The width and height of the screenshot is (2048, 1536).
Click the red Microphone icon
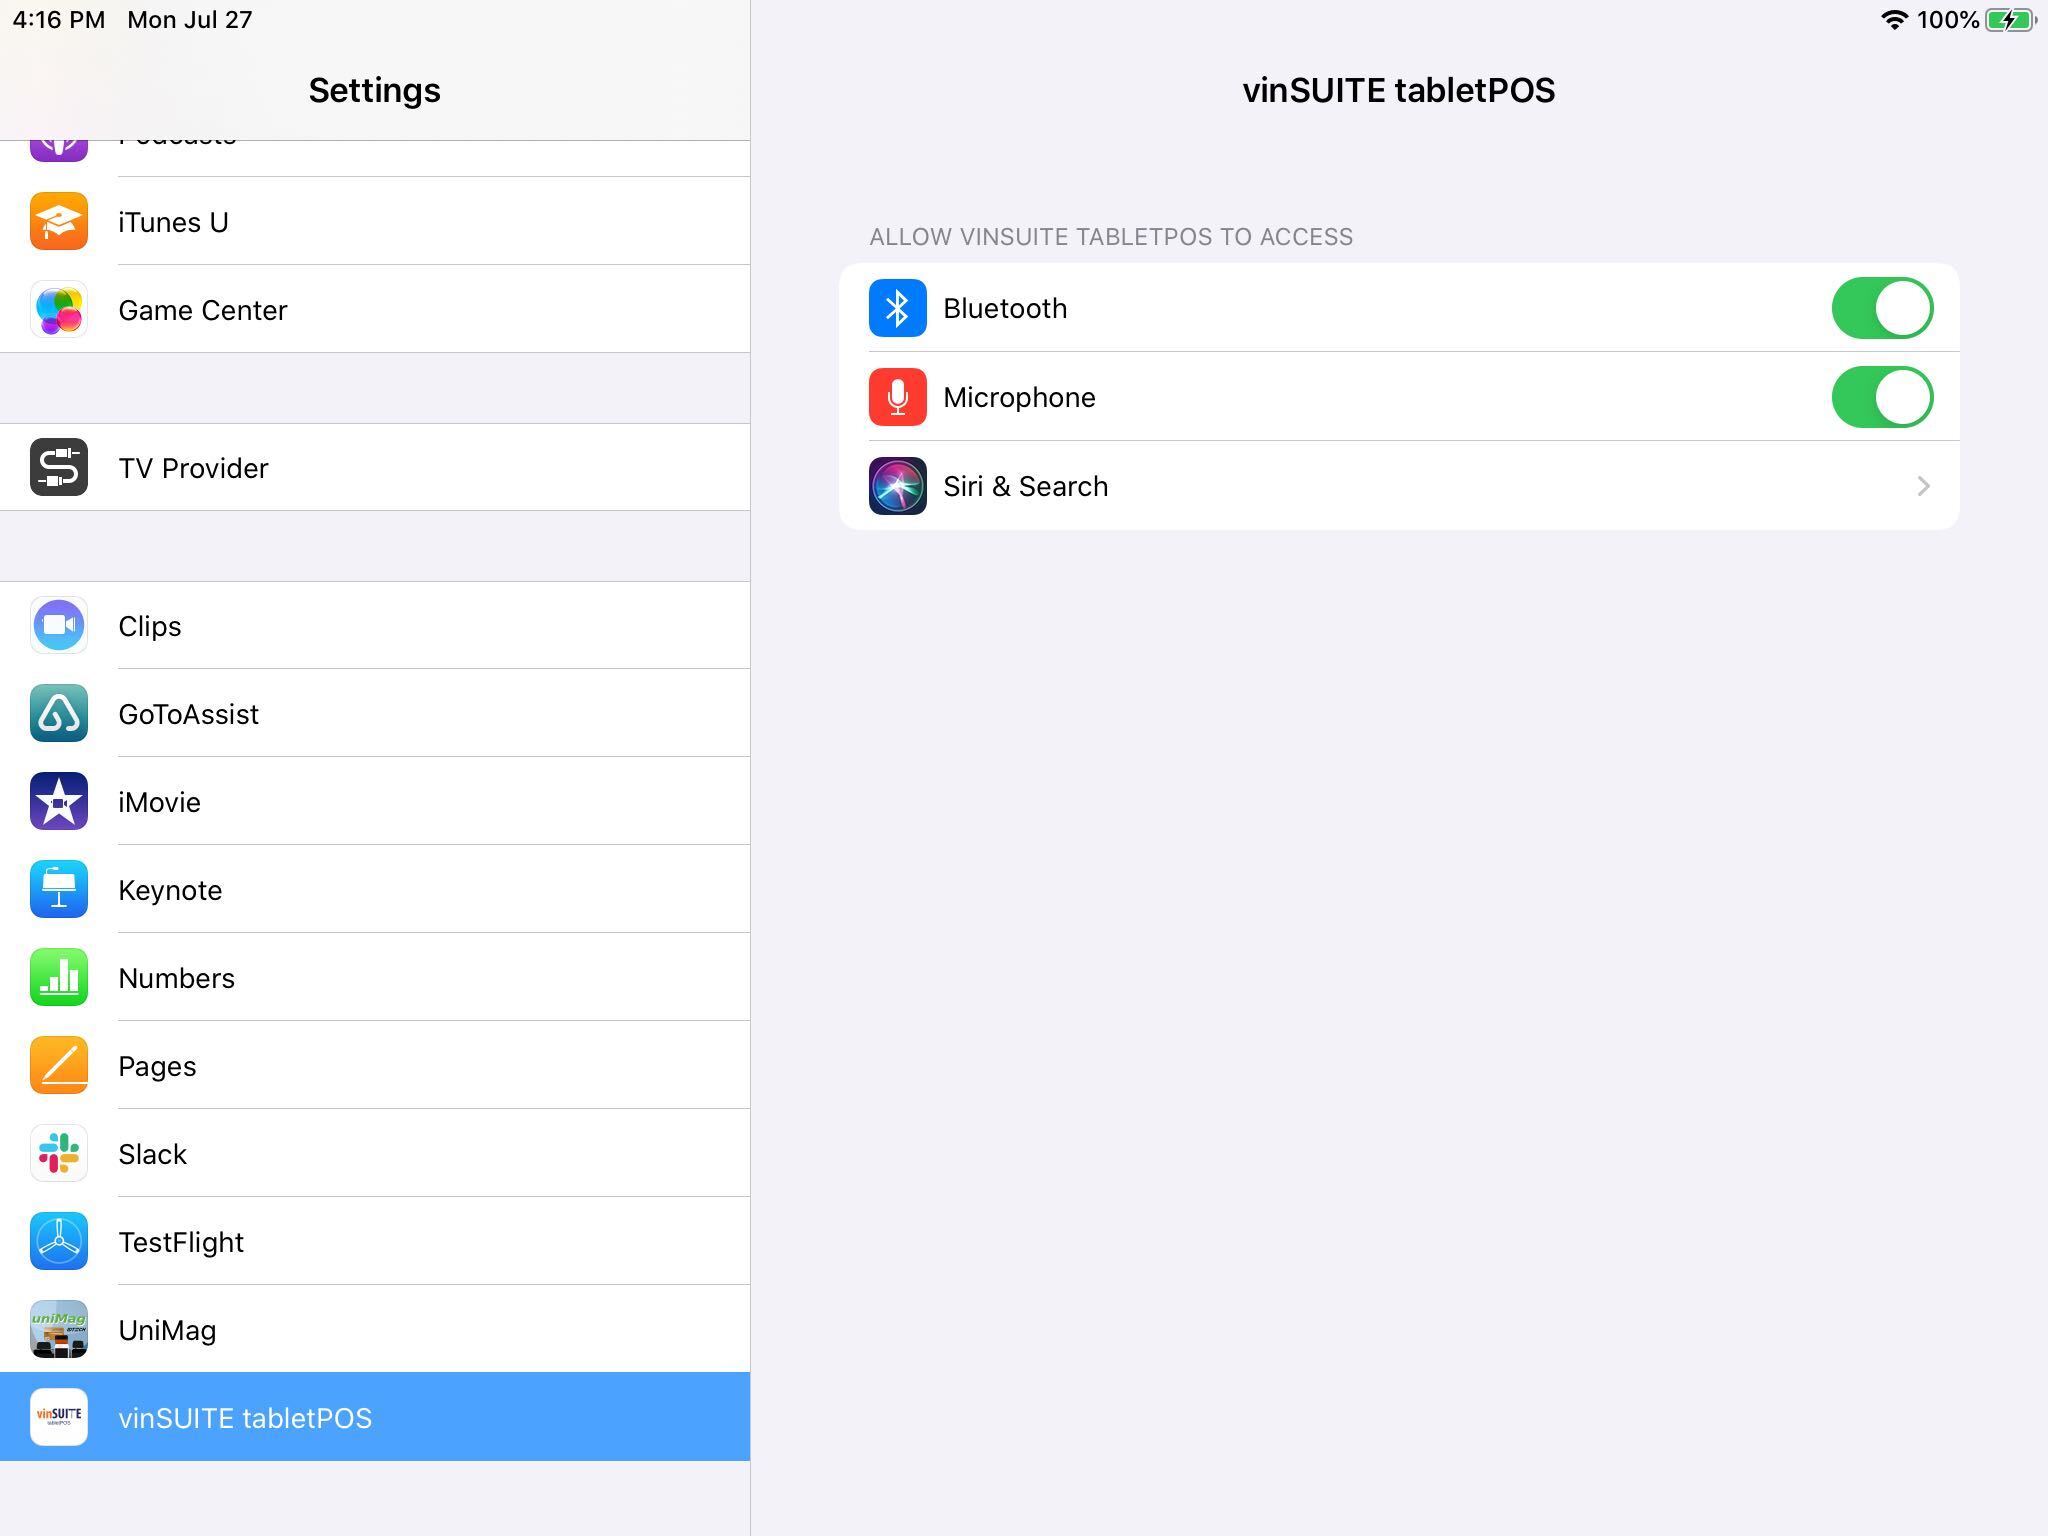(897, 396)
